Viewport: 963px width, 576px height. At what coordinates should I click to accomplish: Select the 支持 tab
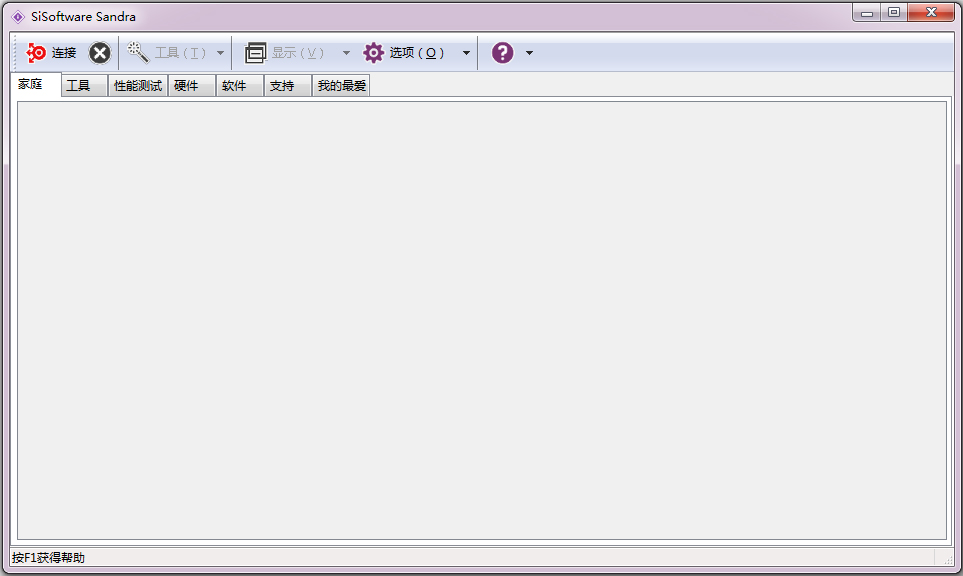click(288, 85)
